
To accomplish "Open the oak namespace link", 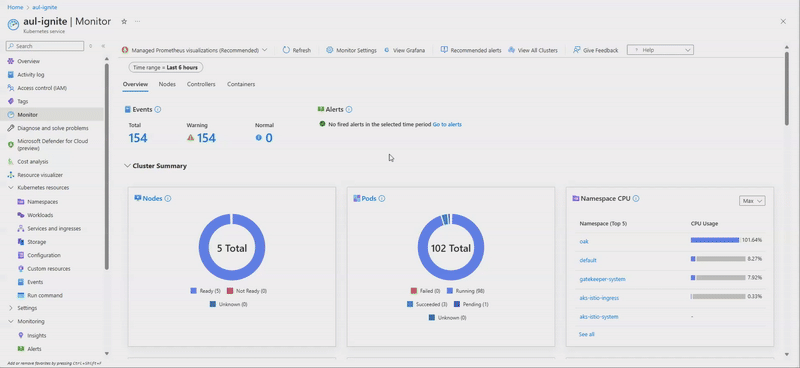I will click(584, 241).
